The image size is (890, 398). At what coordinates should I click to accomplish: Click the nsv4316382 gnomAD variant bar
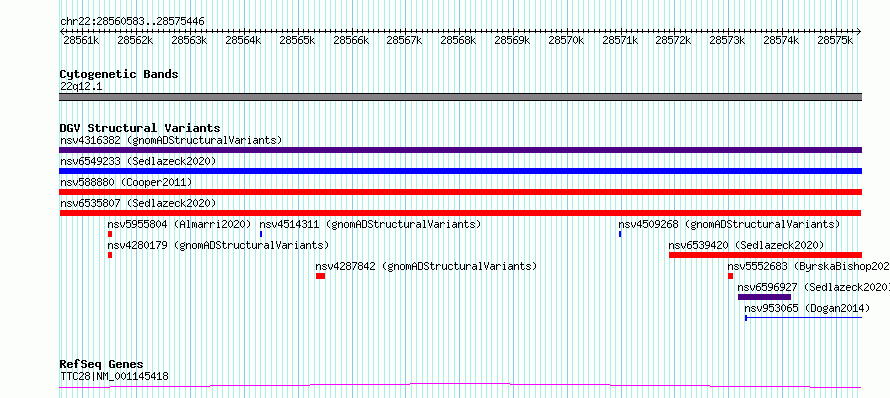pyautogui.click(x=460, y=150)
